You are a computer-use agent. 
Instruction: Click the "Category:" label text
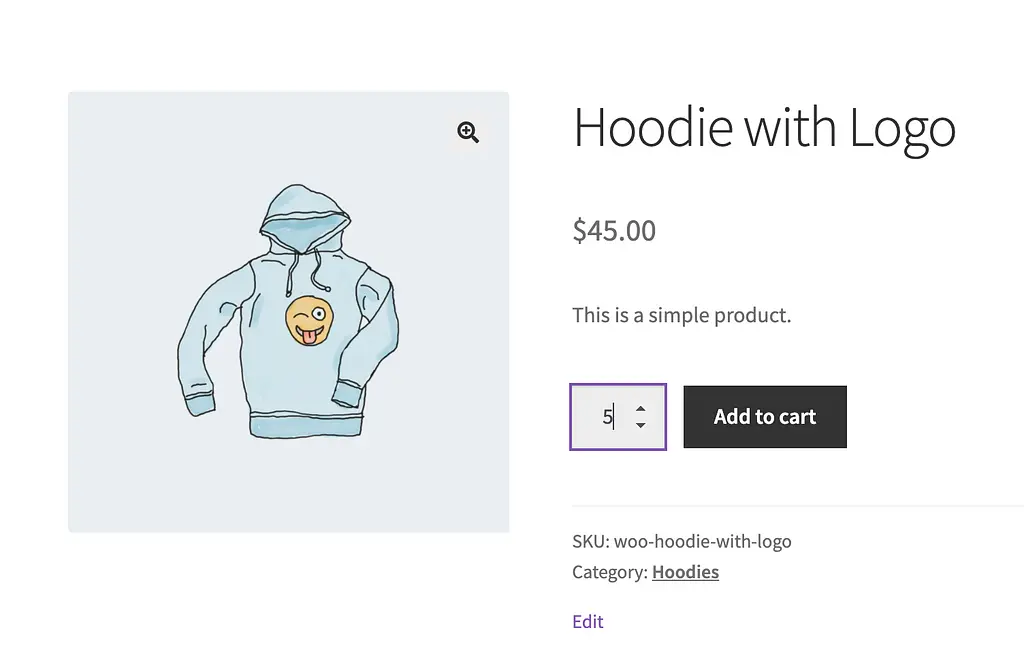point(609,572)
